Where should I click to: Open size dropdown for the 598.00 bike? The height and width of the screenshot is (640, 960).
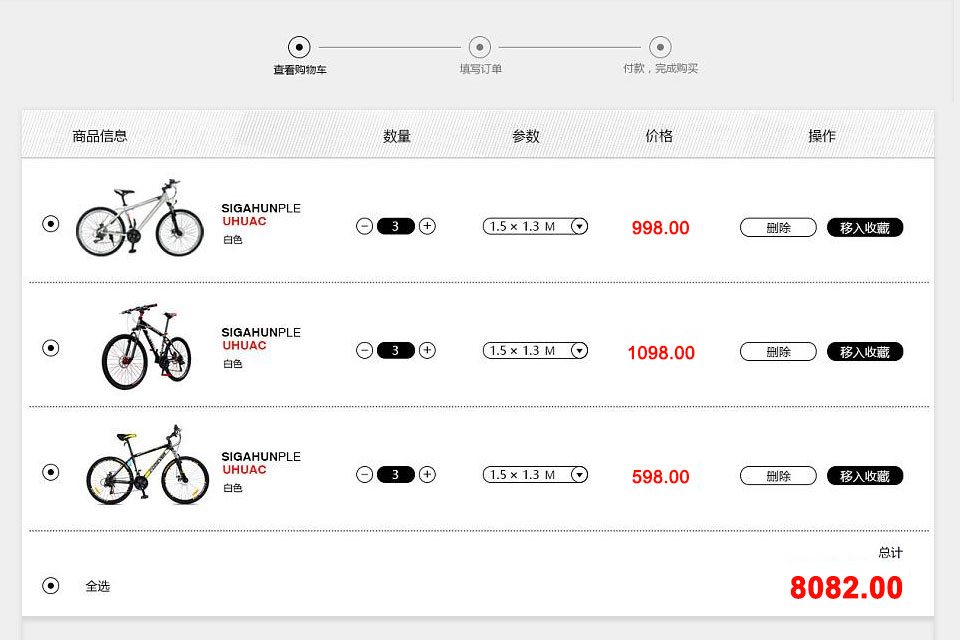pos(578,475)
